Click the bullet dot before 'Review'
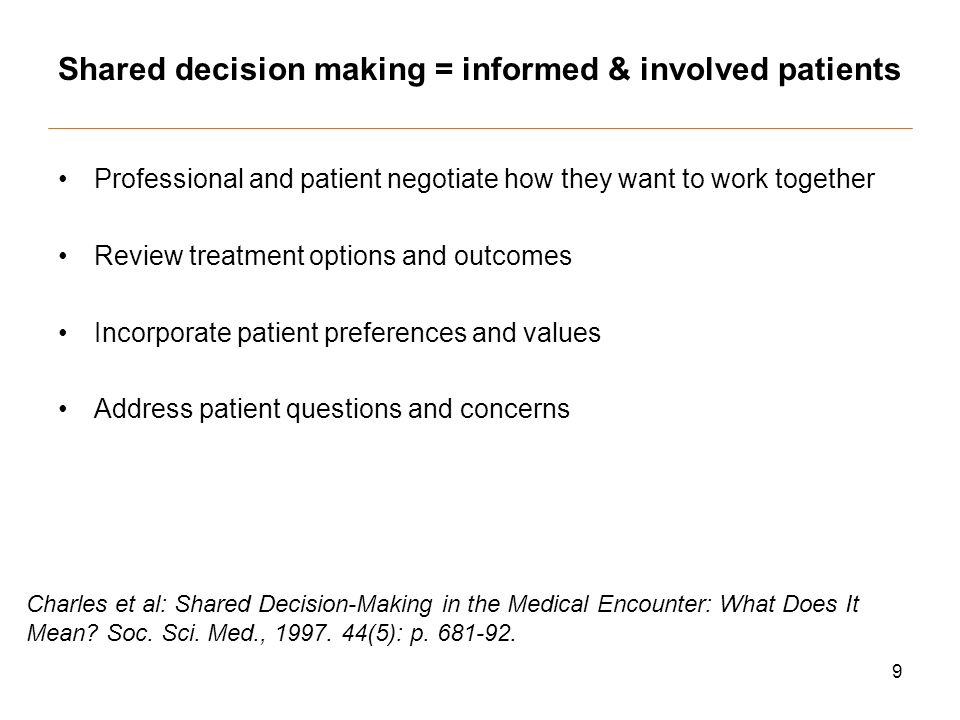The width and height of the screenshot is (960, 720). click(62, 257)
